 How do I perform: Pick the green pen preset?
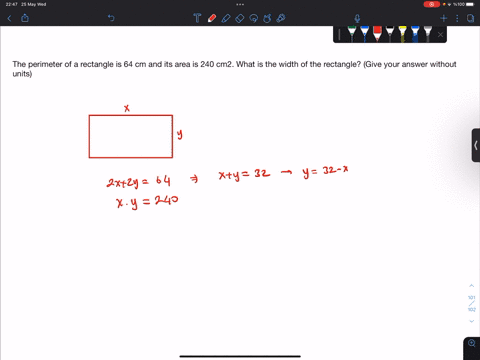tap(352, 34)
